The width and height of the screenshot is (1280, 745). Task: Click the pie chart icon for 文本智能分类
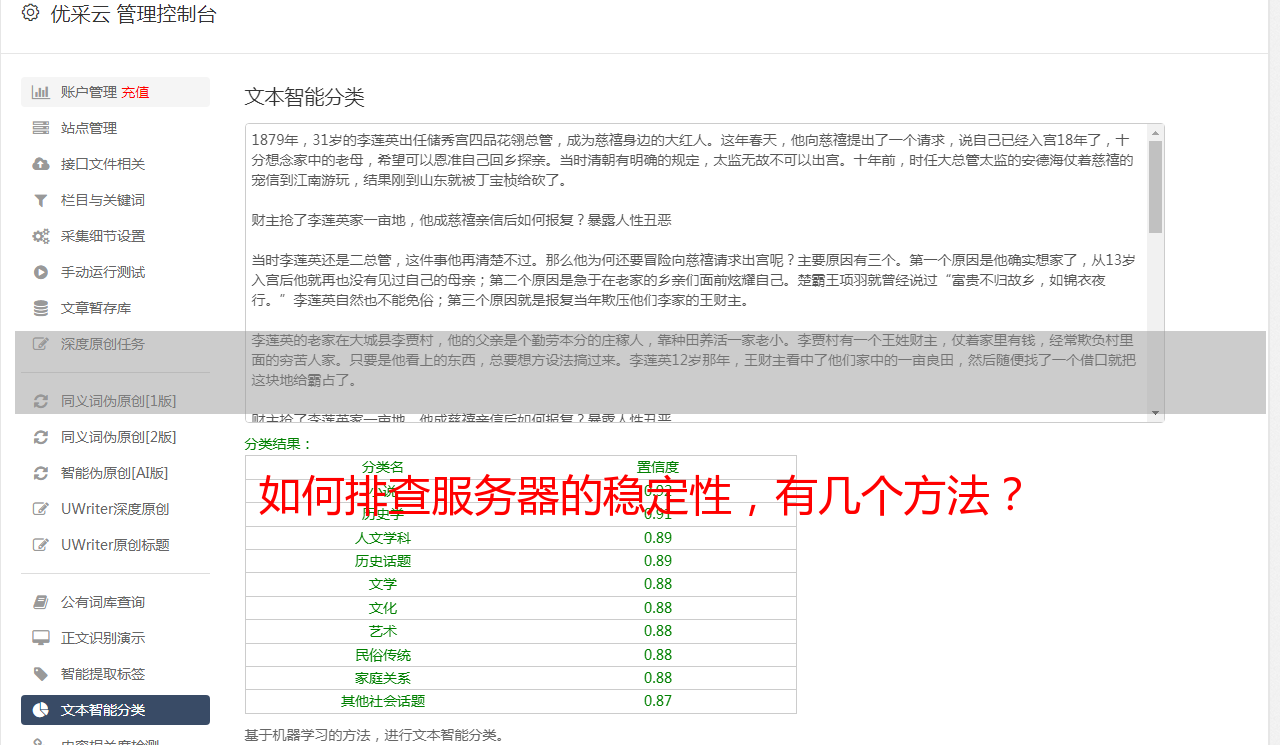pos(41,710)
